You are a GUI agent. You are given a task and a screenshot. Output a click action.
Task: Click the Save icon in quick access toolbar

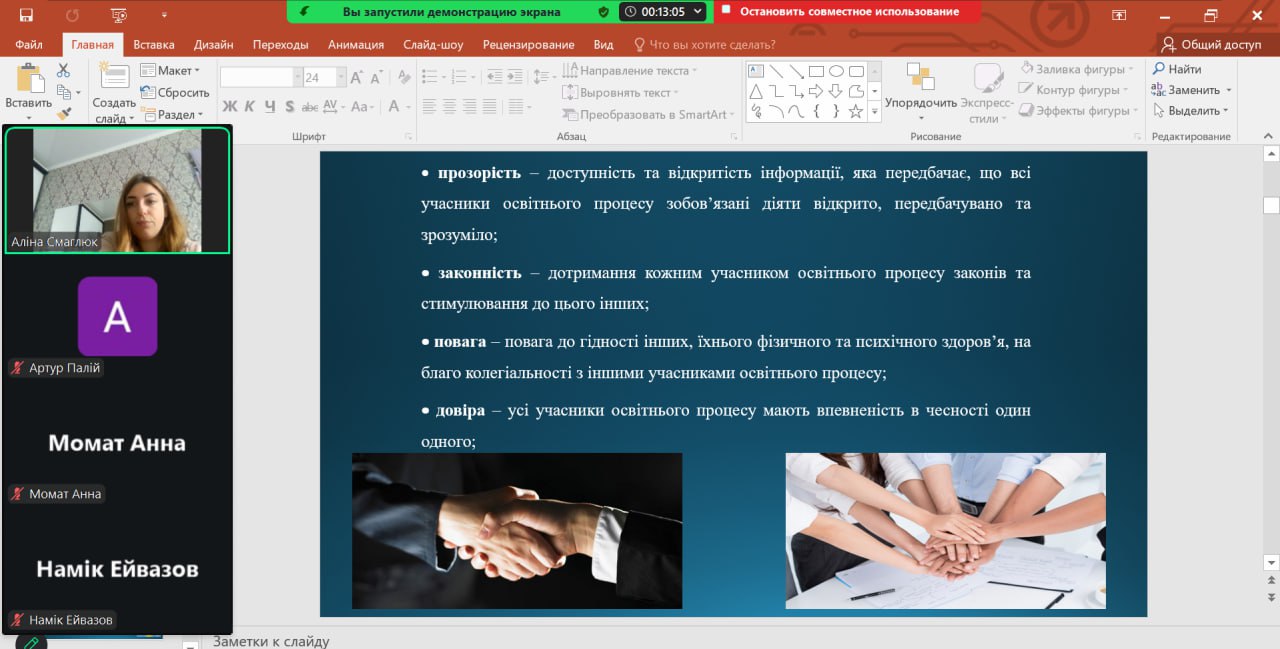25,15
